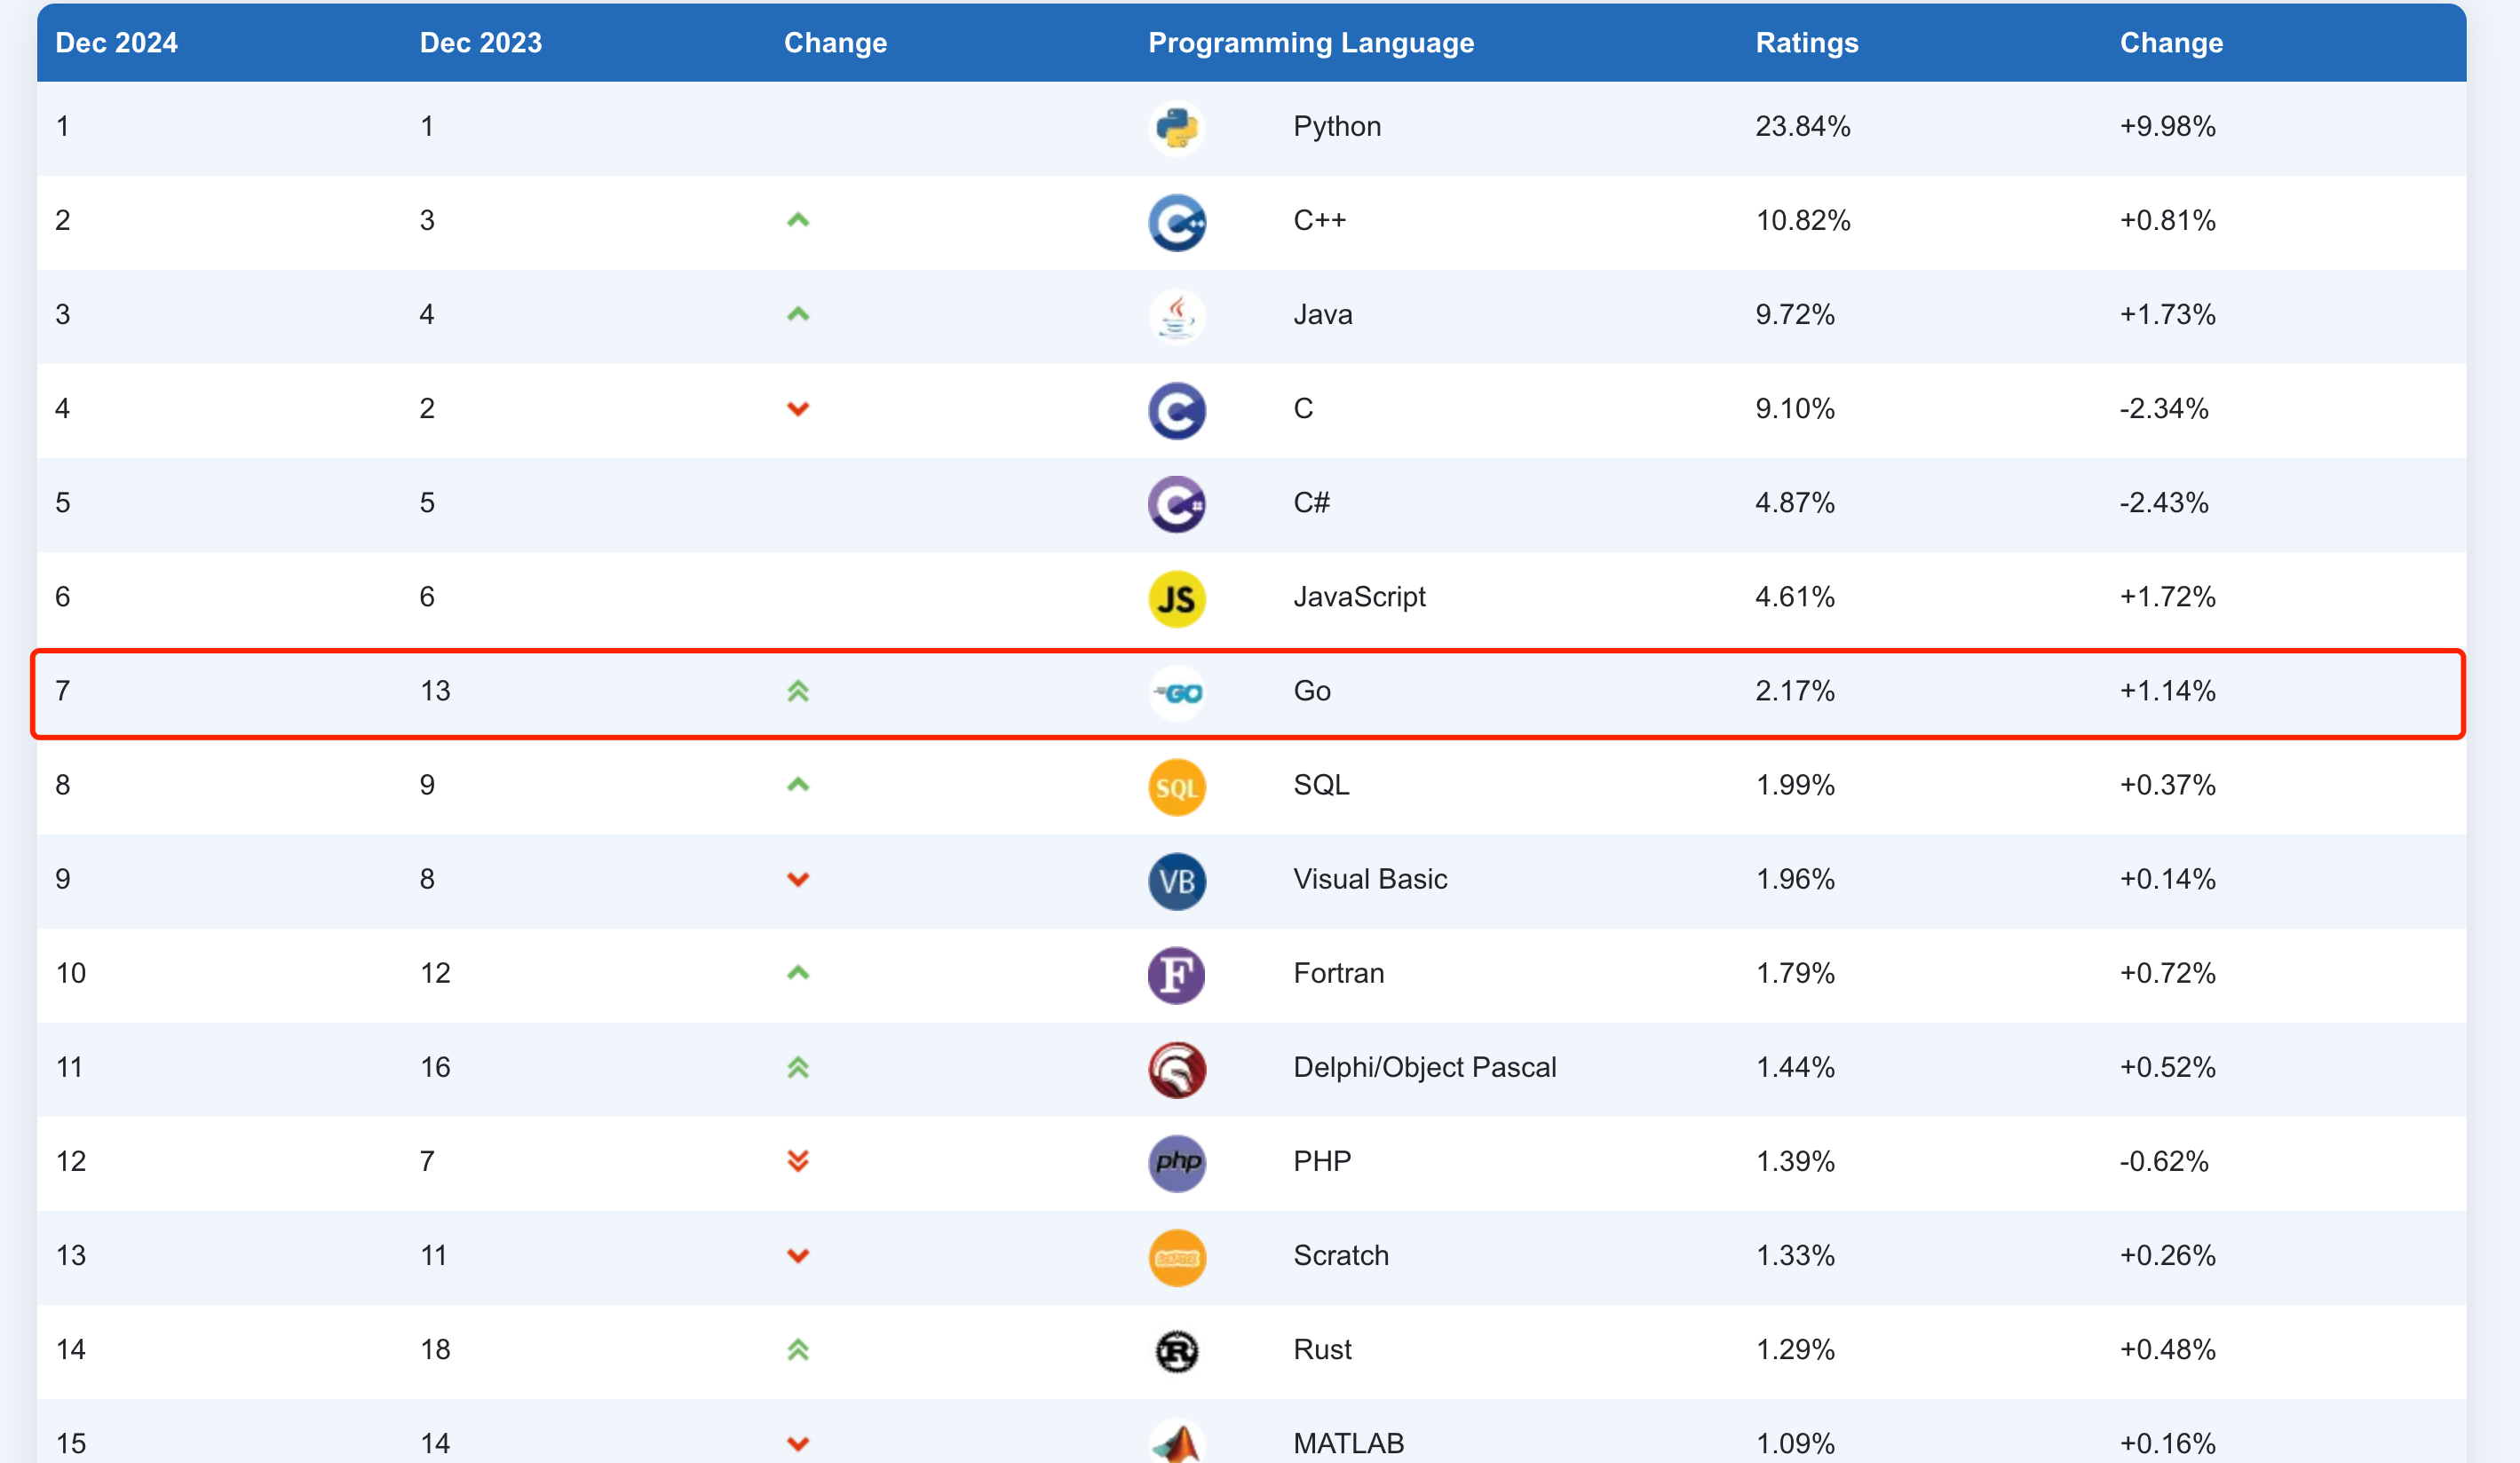
Task: Click the MATLAB language name
Action: [x=1348, y=1443]
